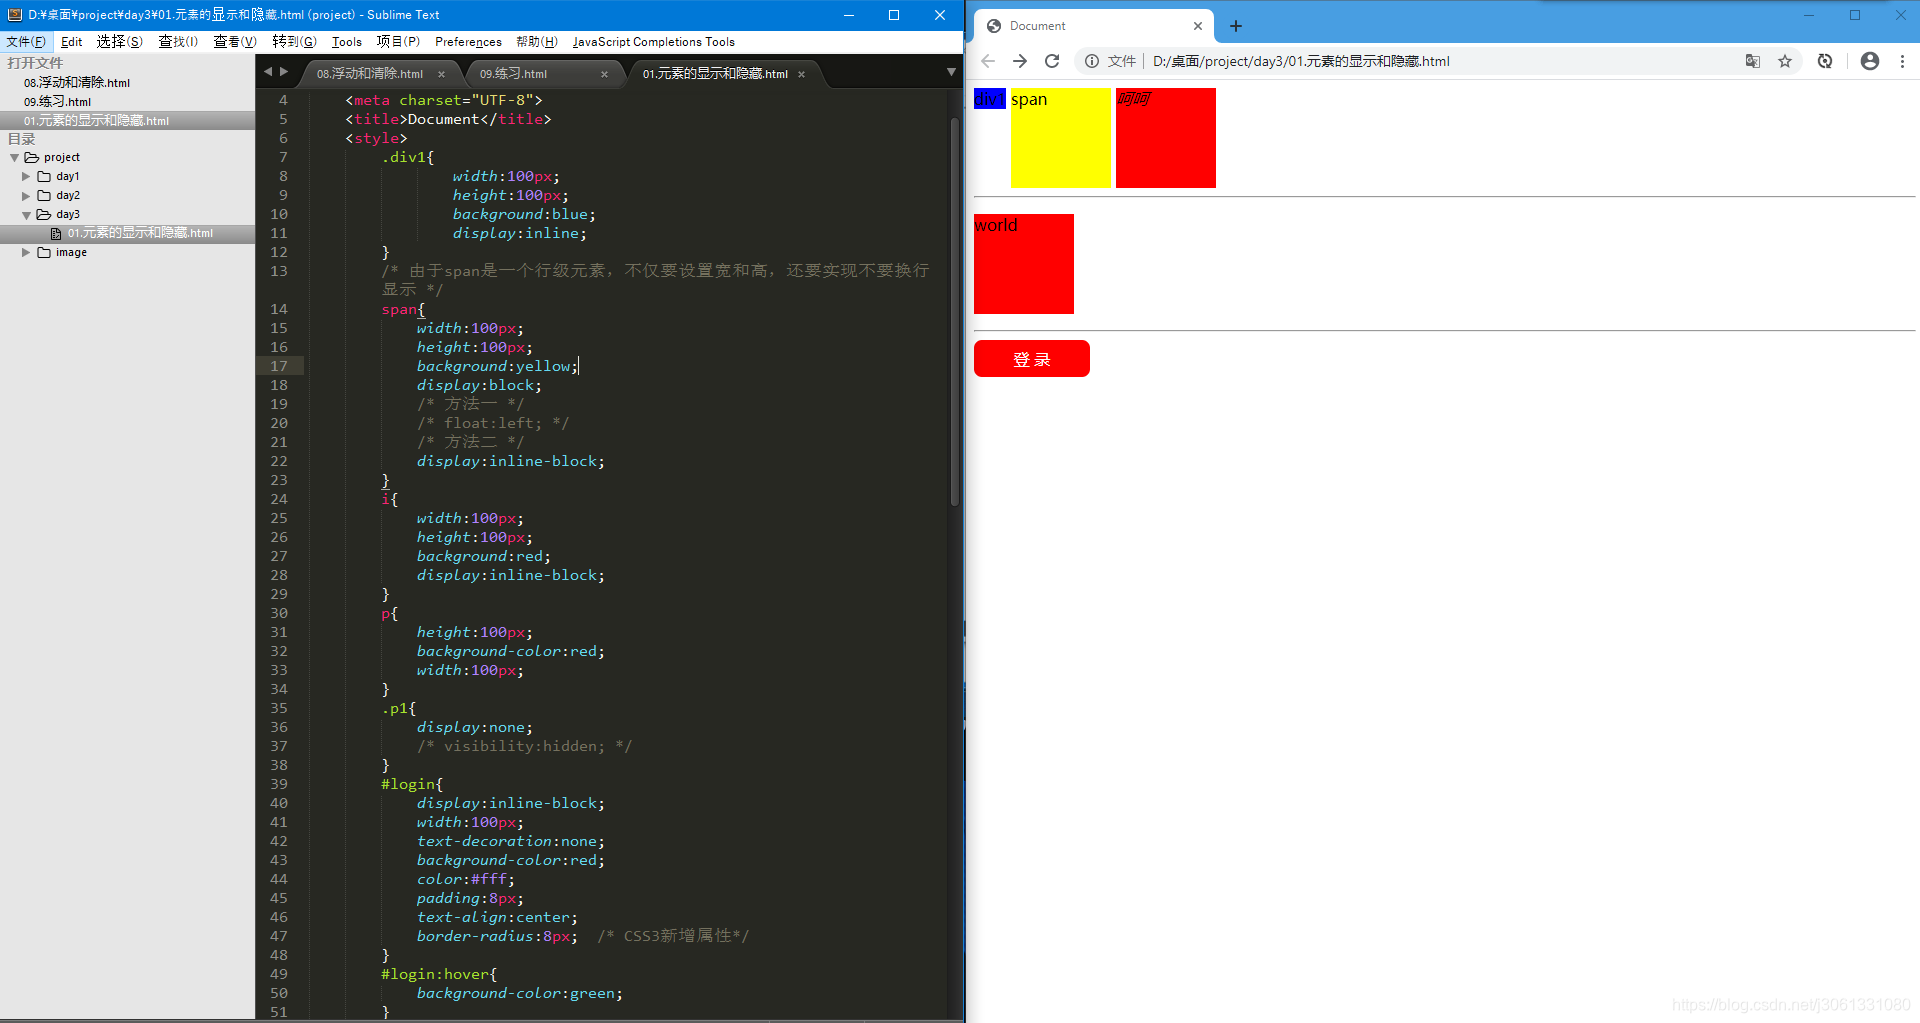Open the Edit menu
This screenshot has width=1920, height=1023.
click(x=71, y=42)
